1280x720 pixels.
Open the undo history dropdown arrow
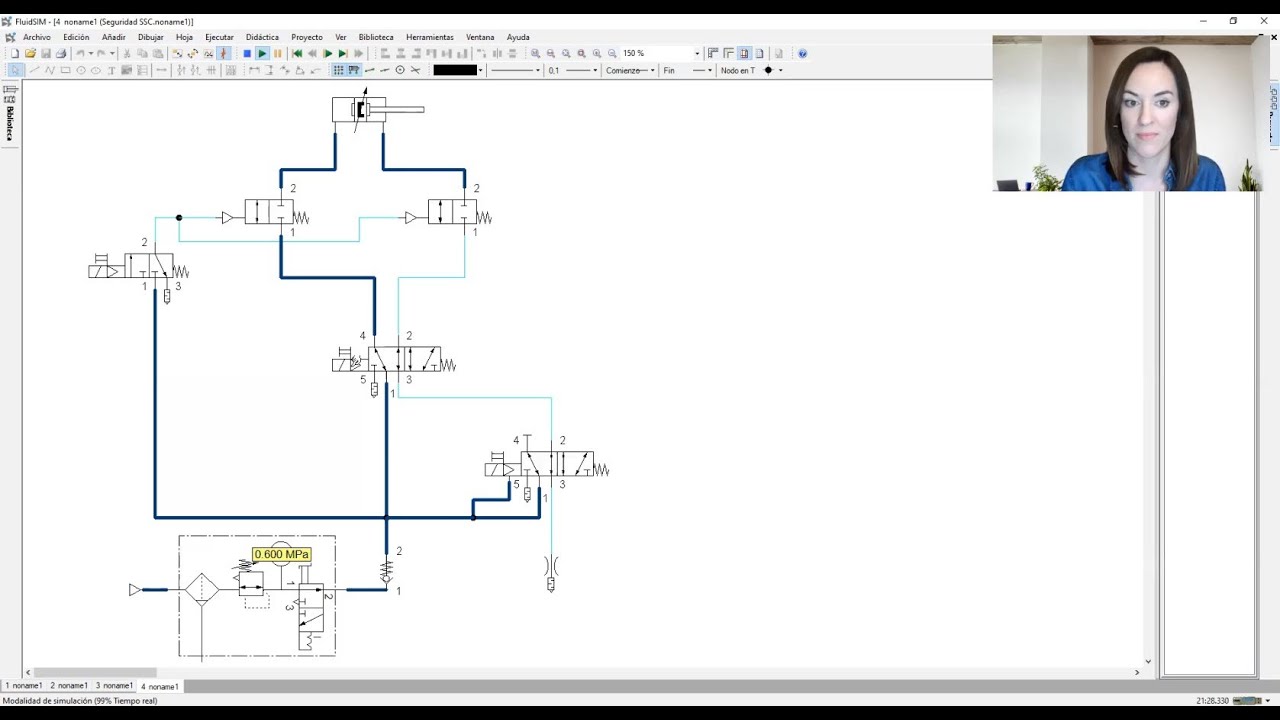(90, 53)
